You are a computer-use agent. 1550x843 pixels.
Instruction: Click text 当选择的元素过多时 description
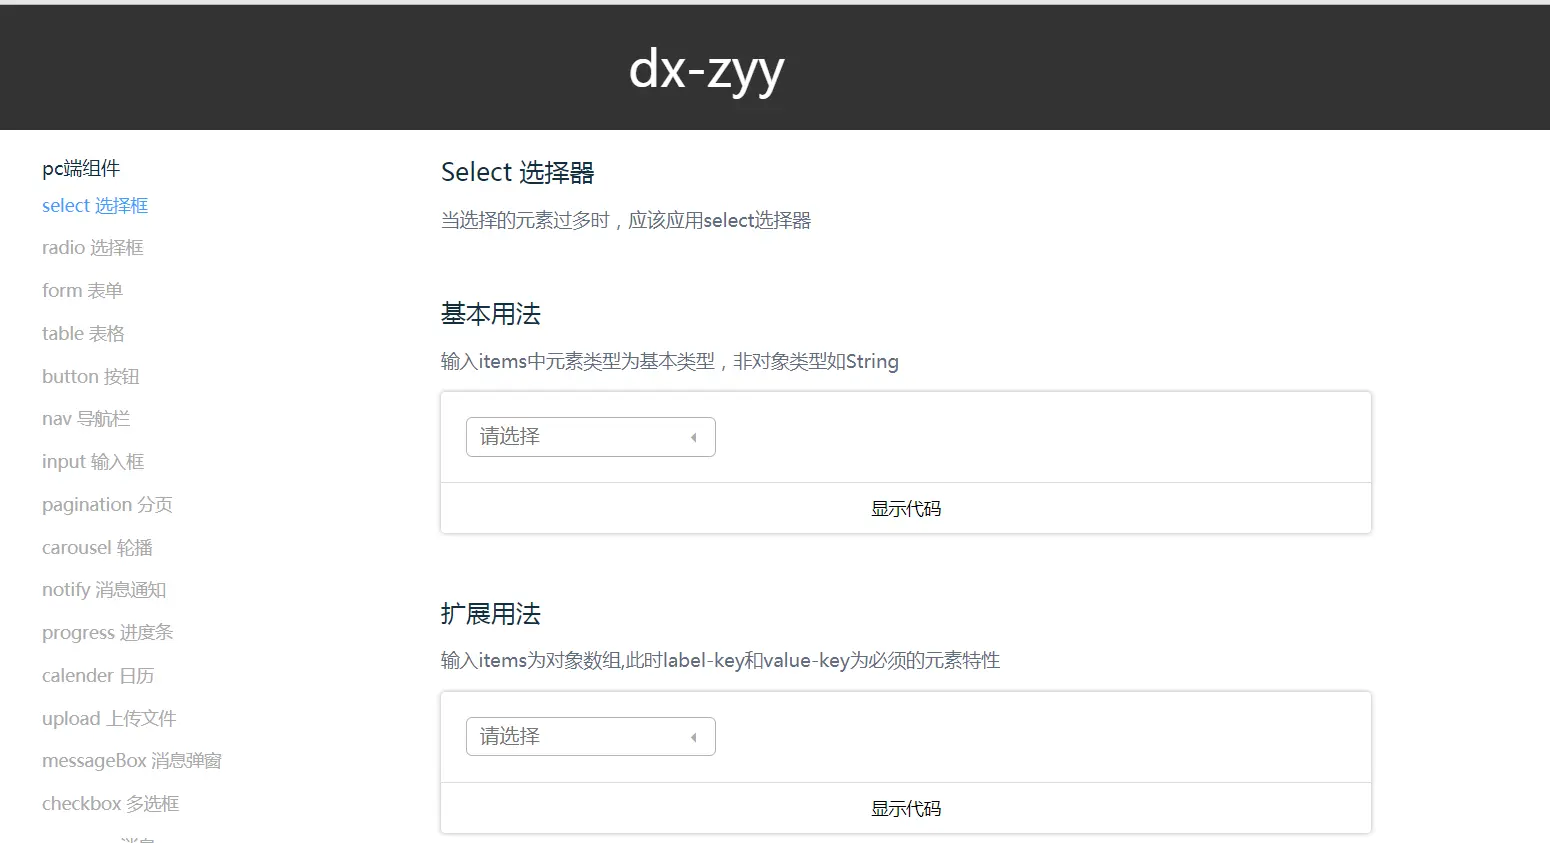626,221
